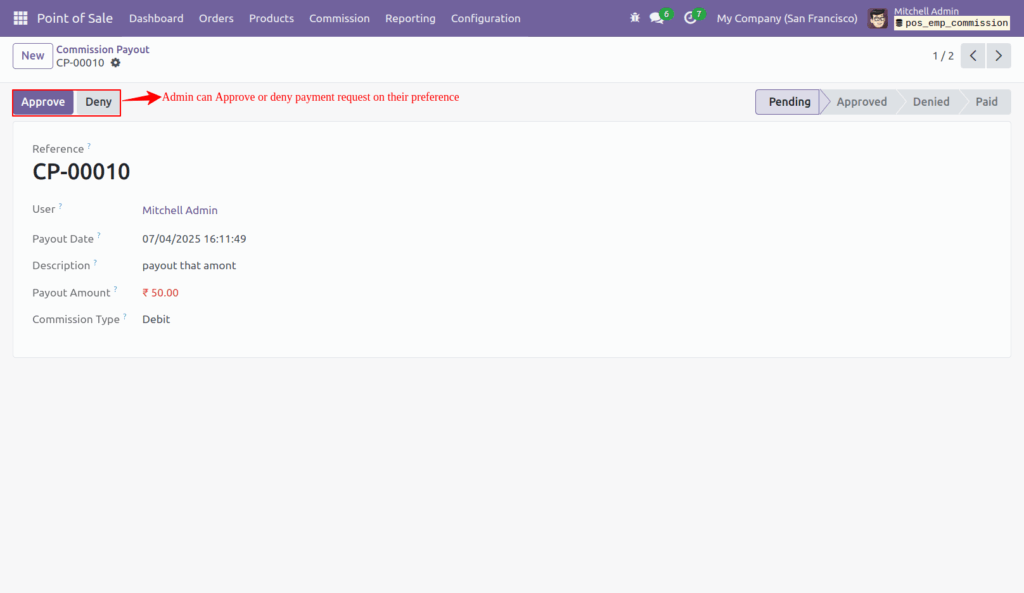Open the Reporting menu
Viewport: 1024px width, 593px height.
[x=410, y=17]
